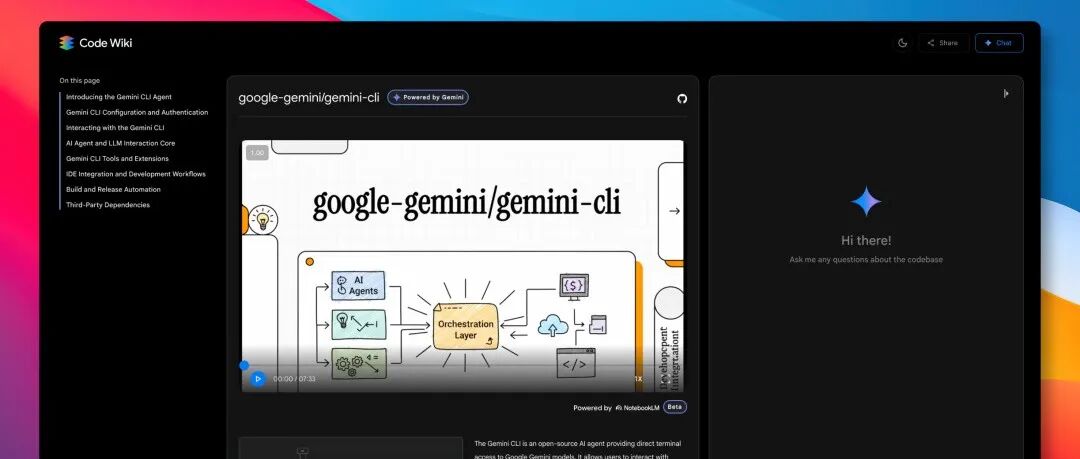
Task: Go to Third-Party Dependencies section
Action: click(108, 205)
